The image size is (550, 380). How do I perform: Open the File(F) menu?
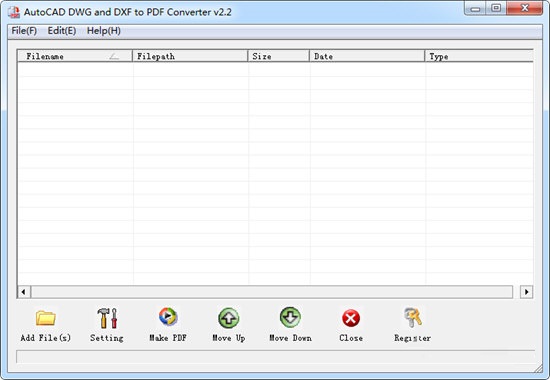pyautogui.click(x=24, y=31)
